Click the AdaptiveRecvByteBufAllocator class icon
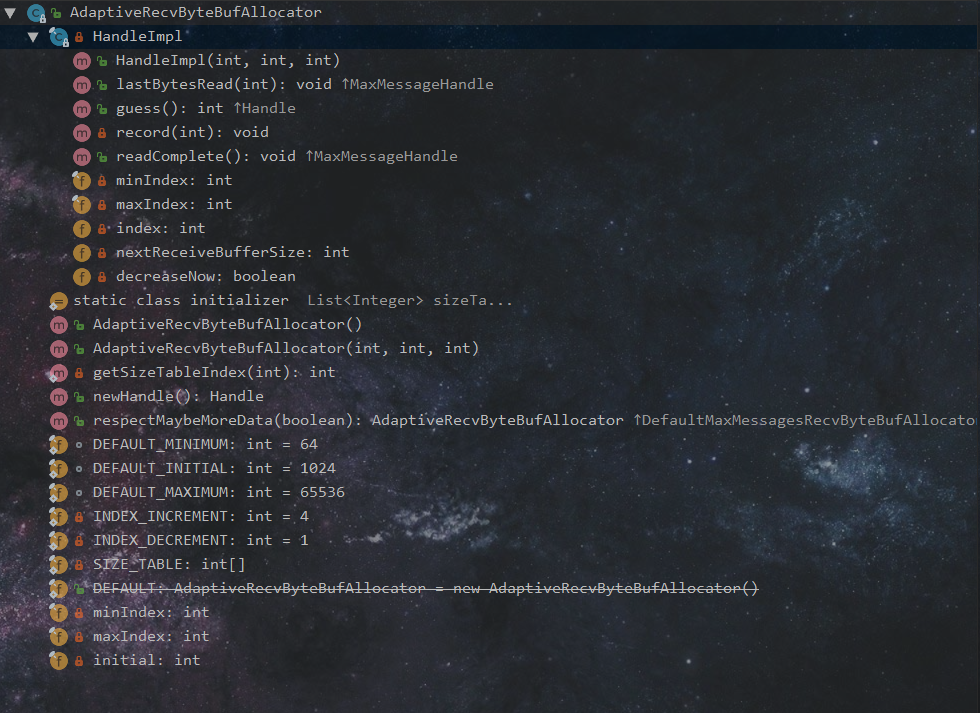Image resolution: width=980 pixels, height=713 pixels. (36, 12)
